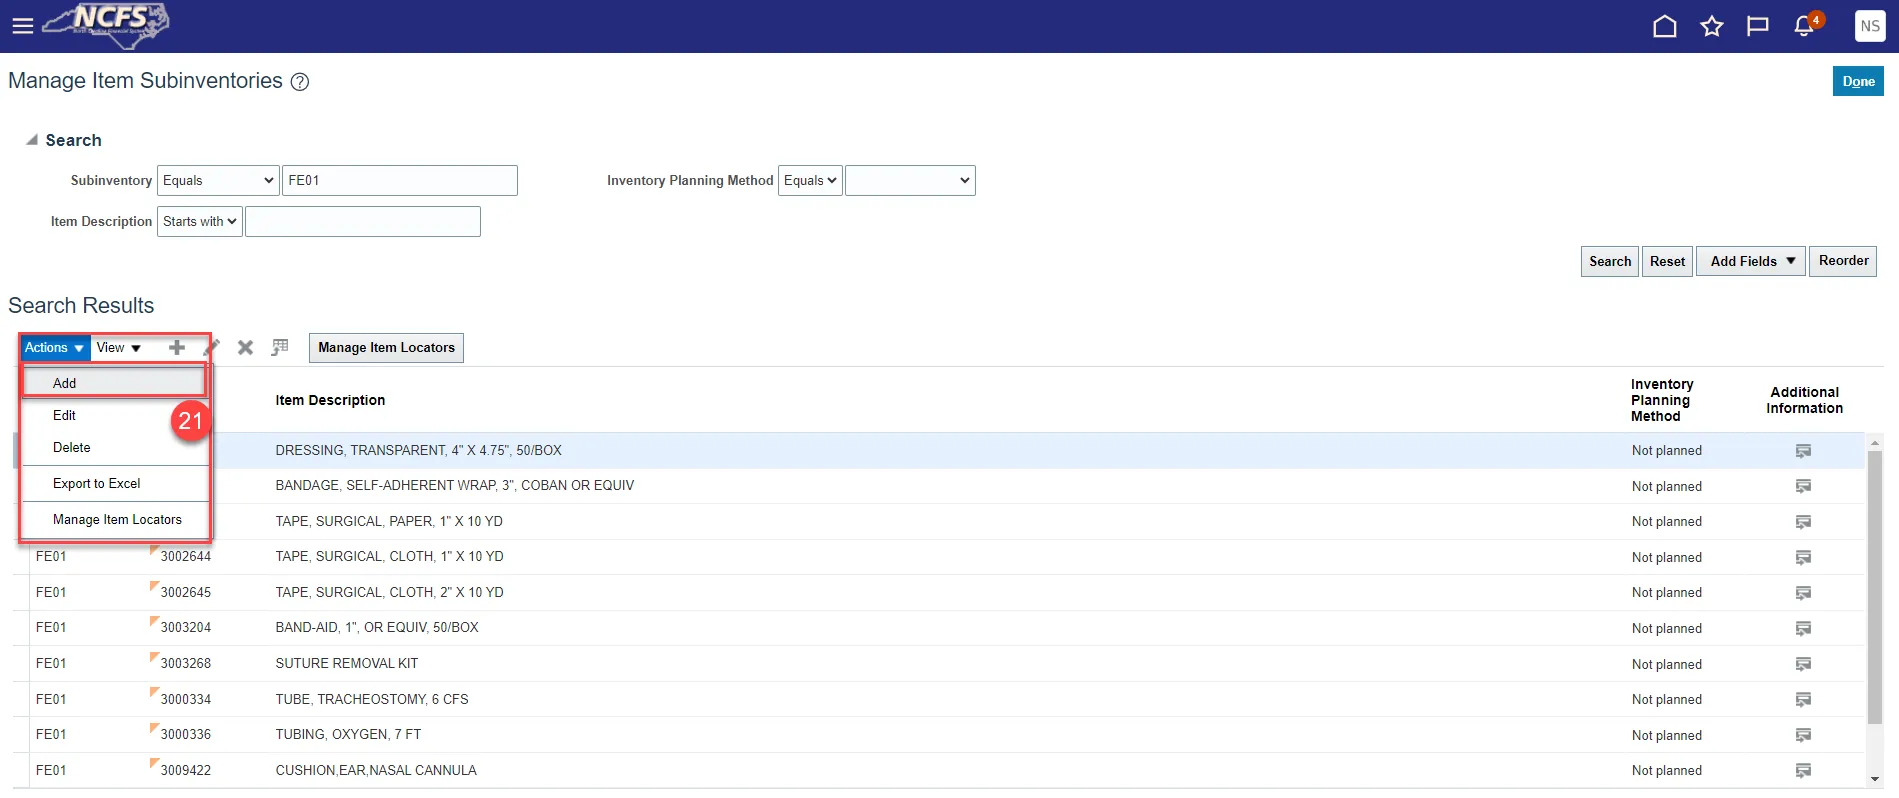
Task: Open the notifications bell
Action: pos(1804,26)
